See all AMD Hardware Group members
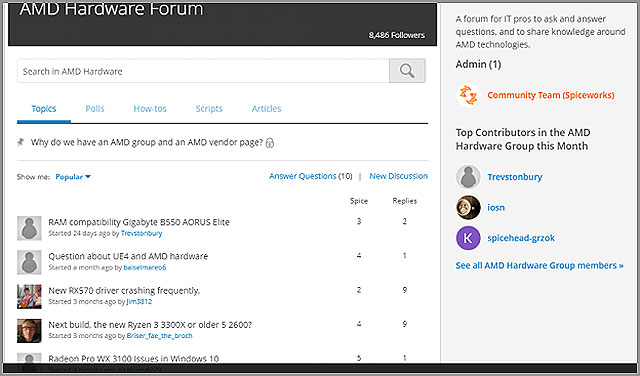Image resolution: width=640 pixels, height=376 pixels. tap(539, 265)
